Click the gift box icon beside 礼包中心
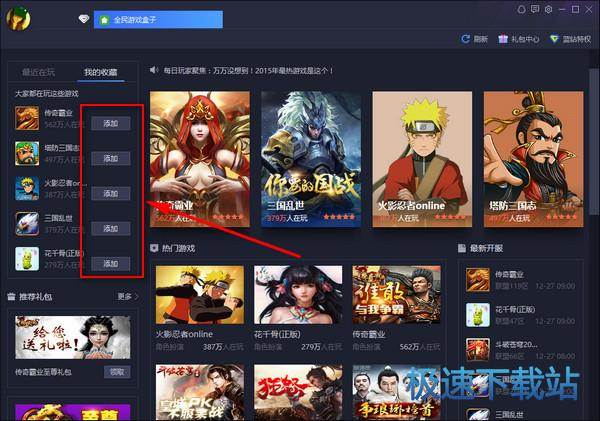This screenshot has height=421, width=600. tap(503, 39)
